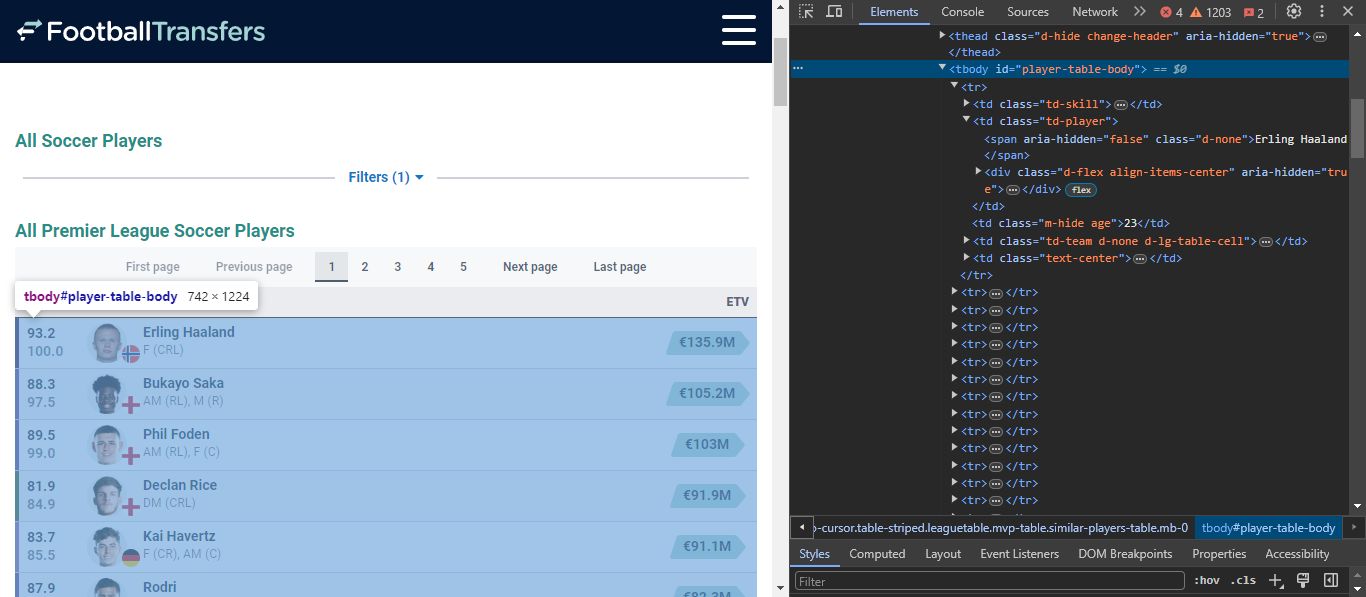Expand the thead node

point(942,35)
